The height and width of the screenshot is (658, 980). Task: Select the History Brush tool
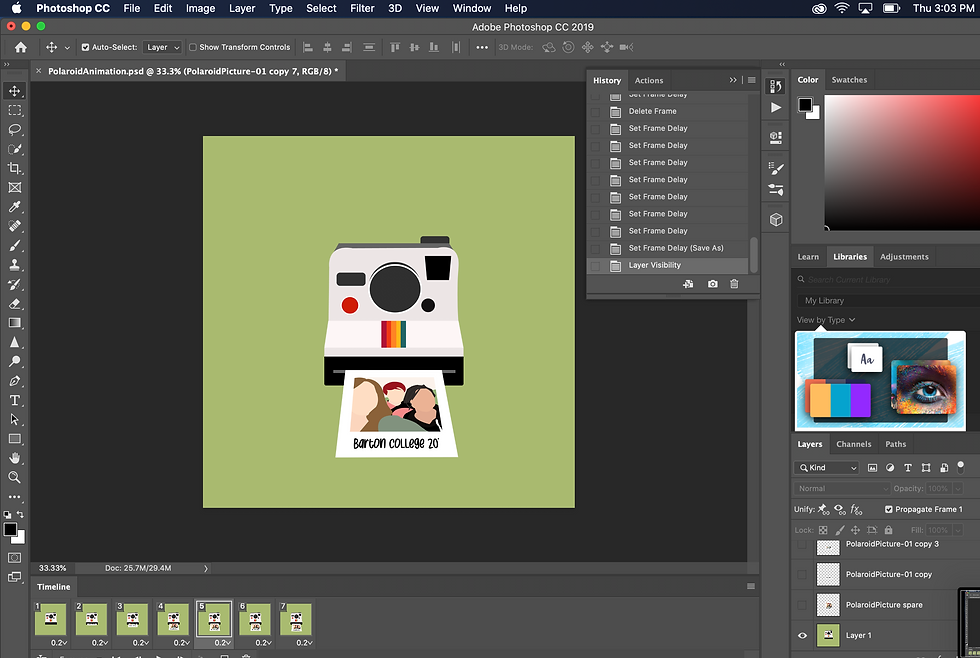tap(14, 284)
